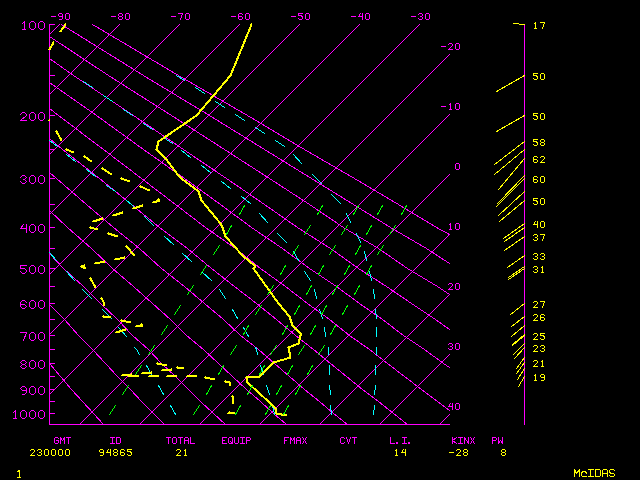640x480 pixels.
Task: Click the 40 isotherm label on right
Action: [454, 407]
